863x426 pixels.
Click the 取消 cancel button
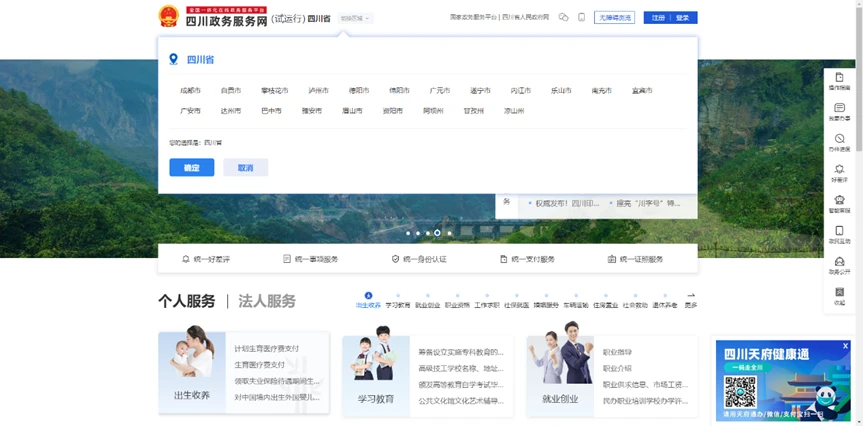[245, 167]
